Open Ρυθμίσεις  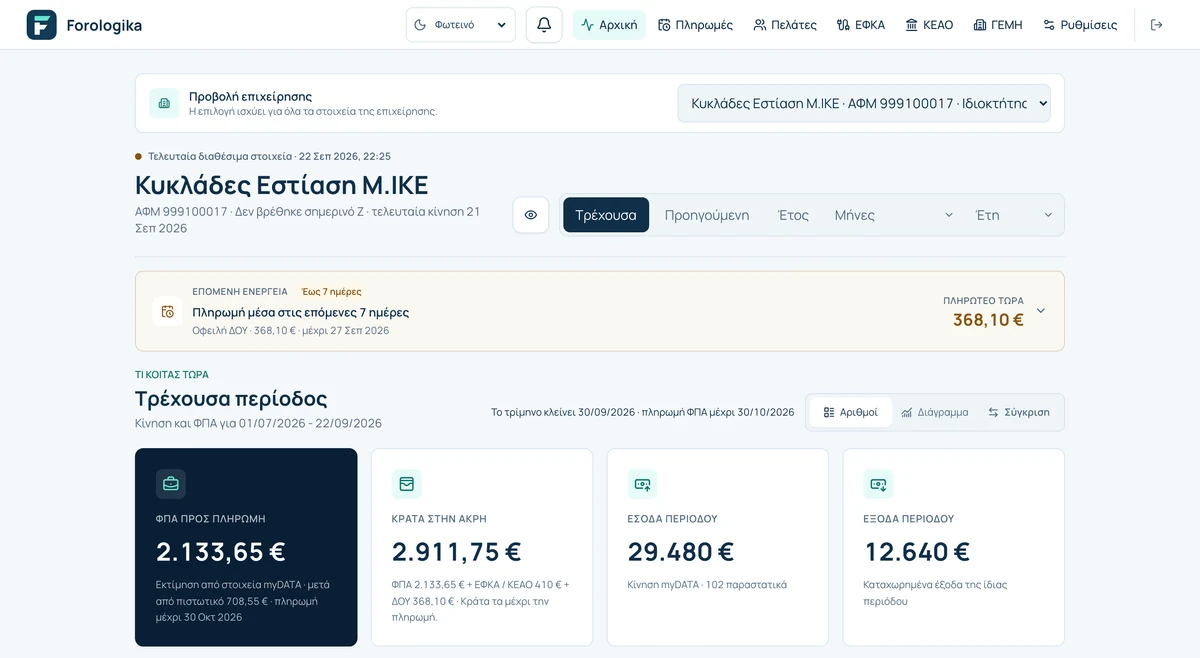pos(1080,25)
